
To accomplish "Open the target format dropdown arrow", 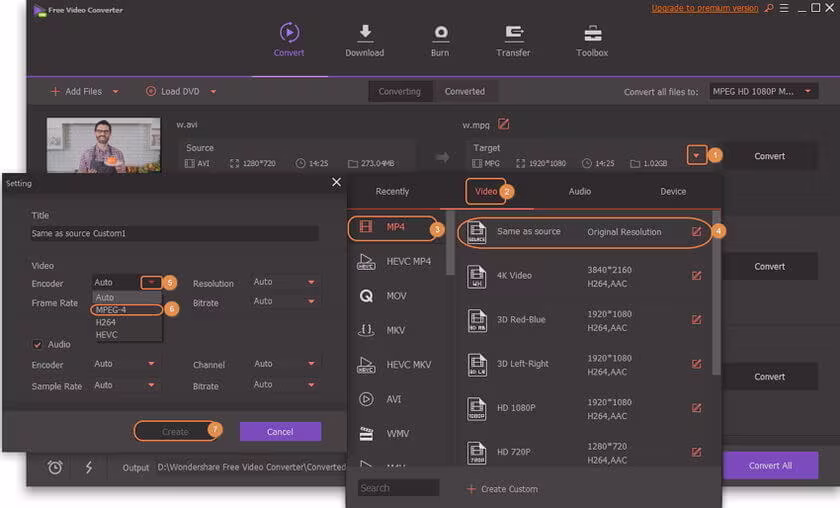I will (696, 155).
